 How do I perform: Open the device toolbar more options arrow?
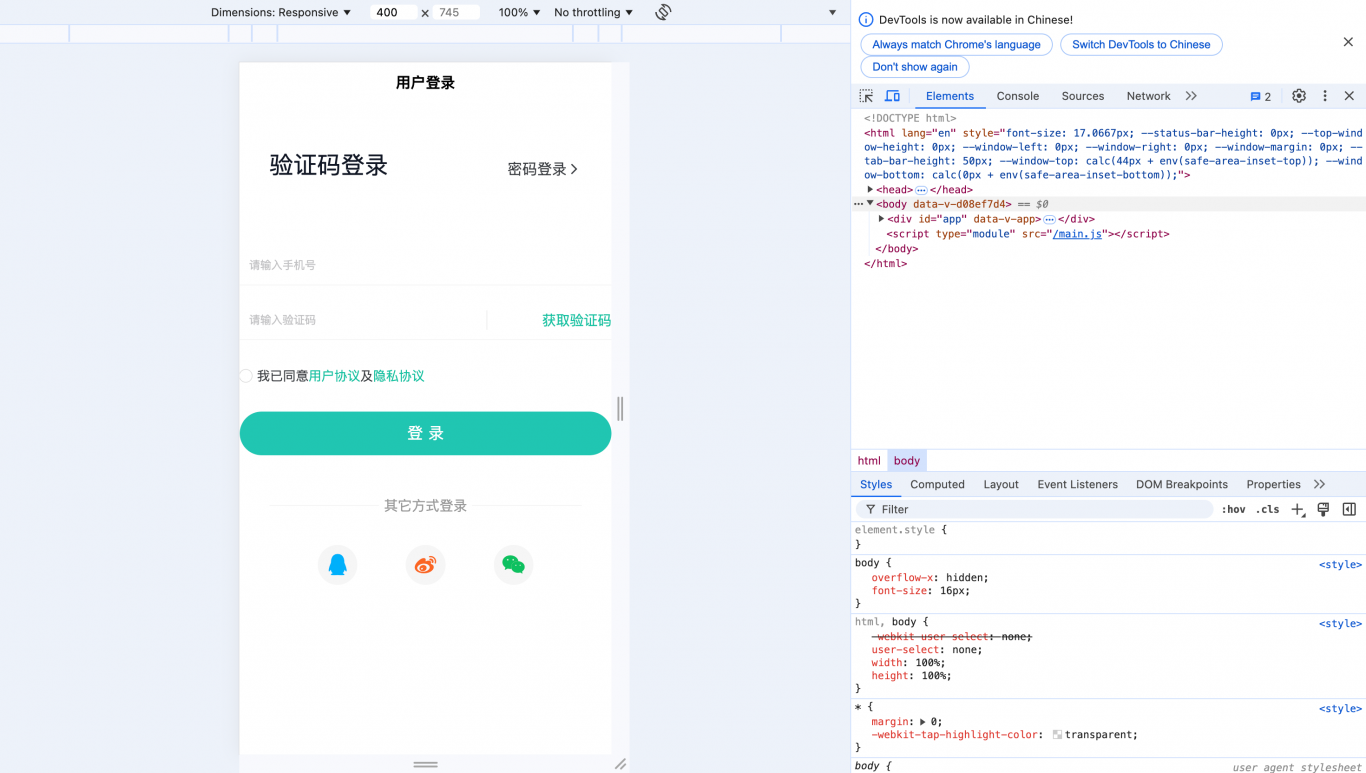coord(832,12)
